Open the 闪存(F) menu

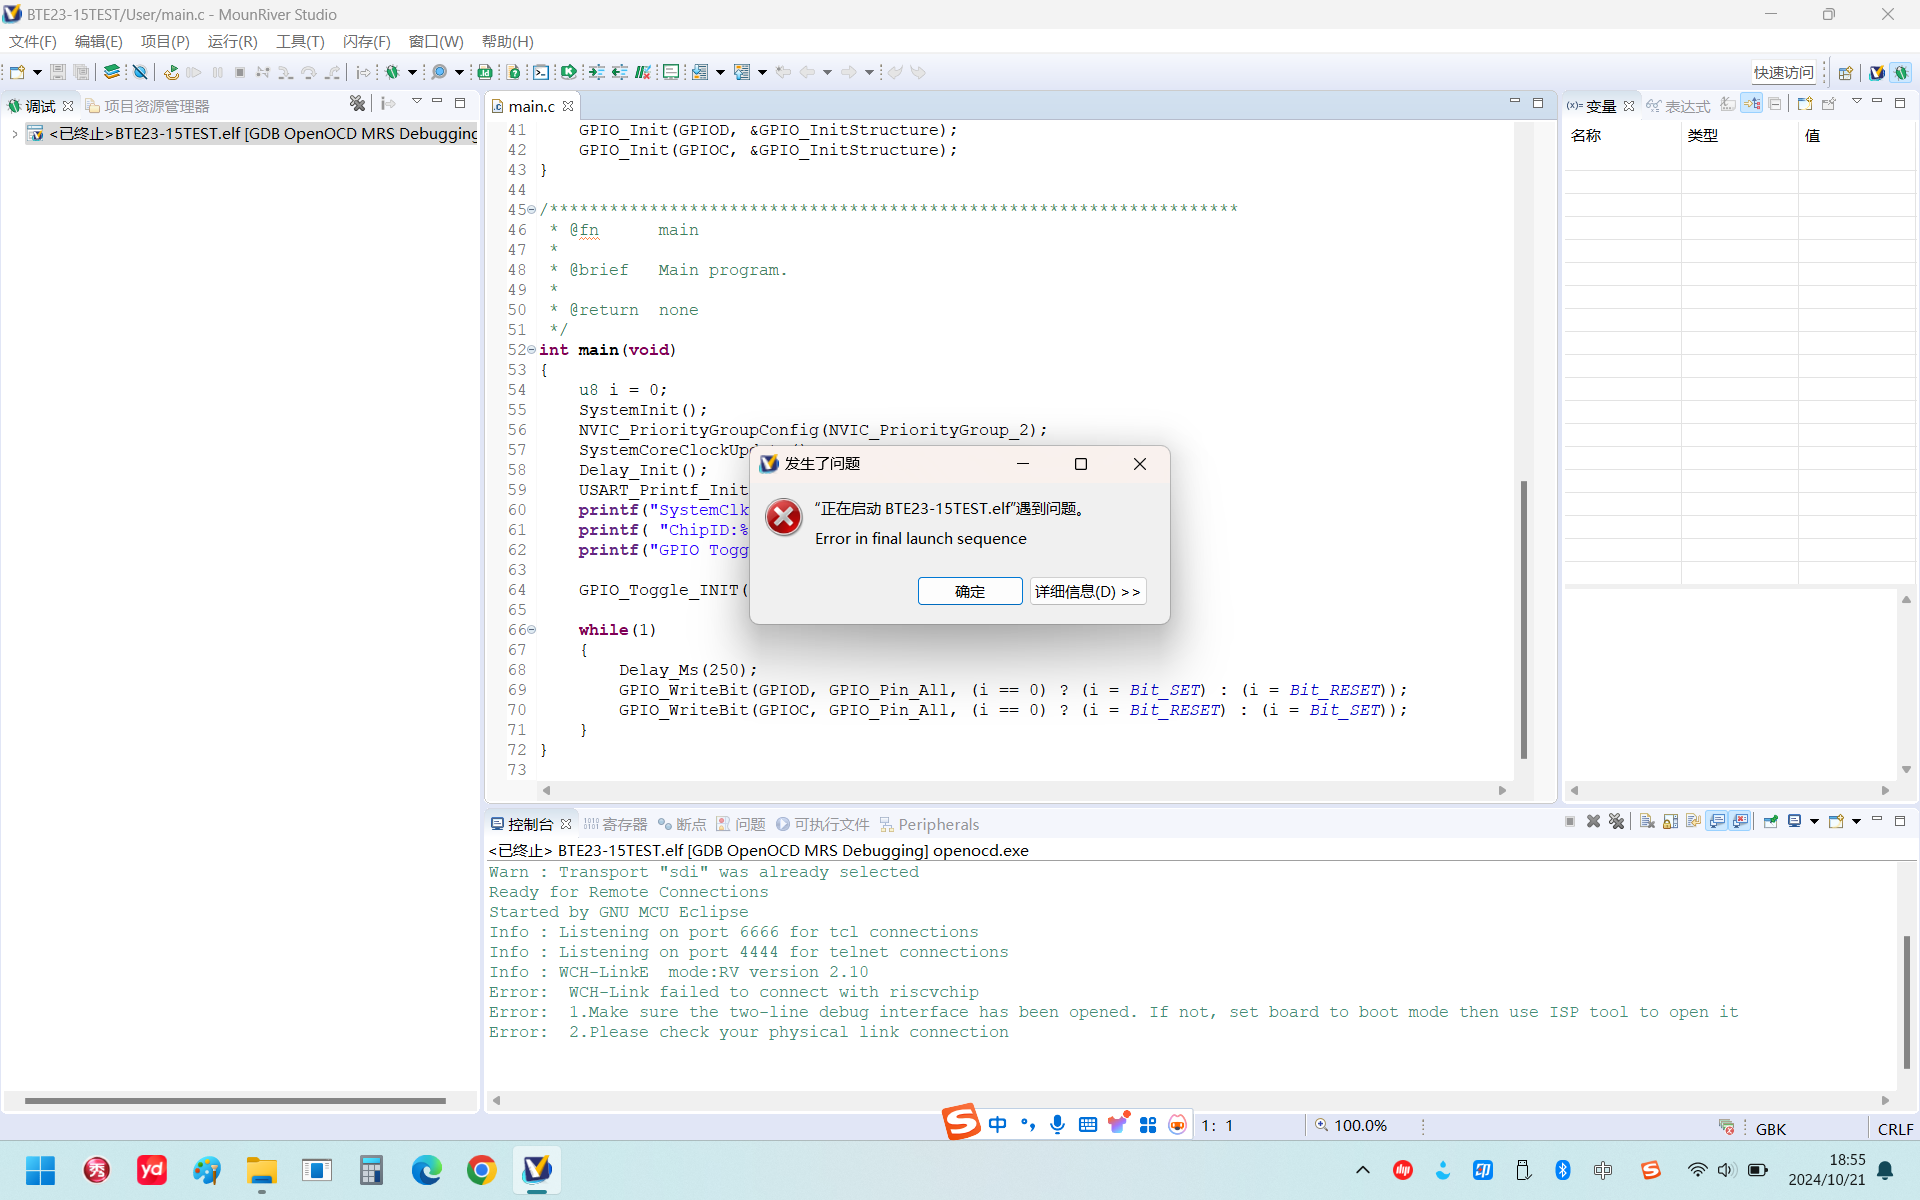coord(366,41)
